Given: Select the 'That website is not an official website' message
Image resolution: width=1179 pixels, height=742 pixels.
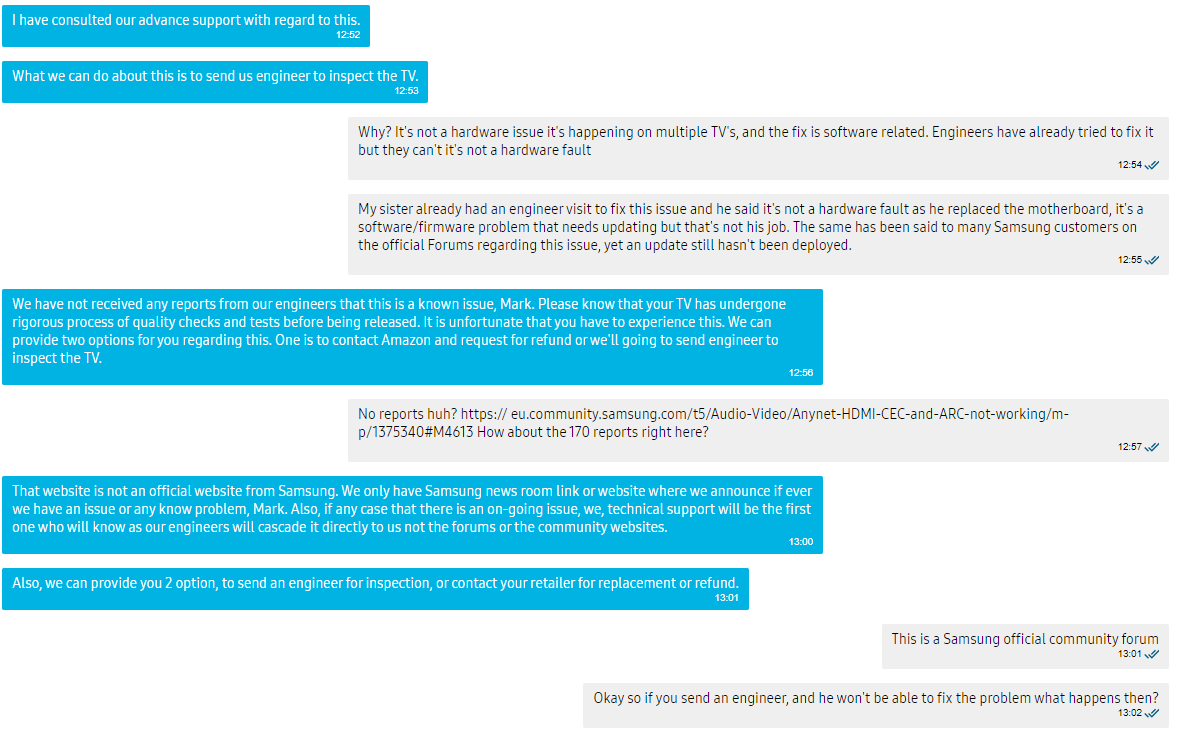Looking at the screenshot, I should 412,509.
